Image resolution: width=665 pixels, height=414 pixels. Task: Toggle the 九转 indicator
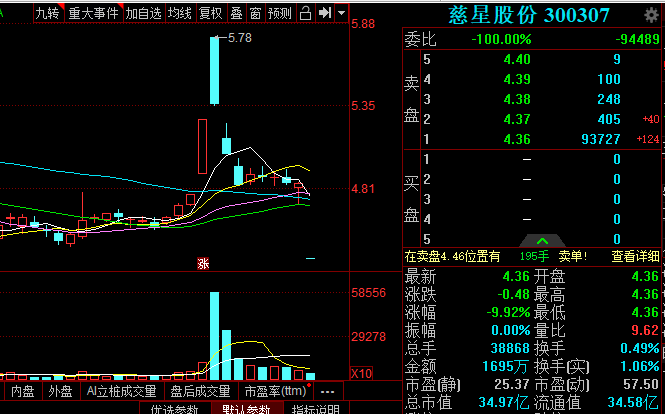click(x=46, y=13)
